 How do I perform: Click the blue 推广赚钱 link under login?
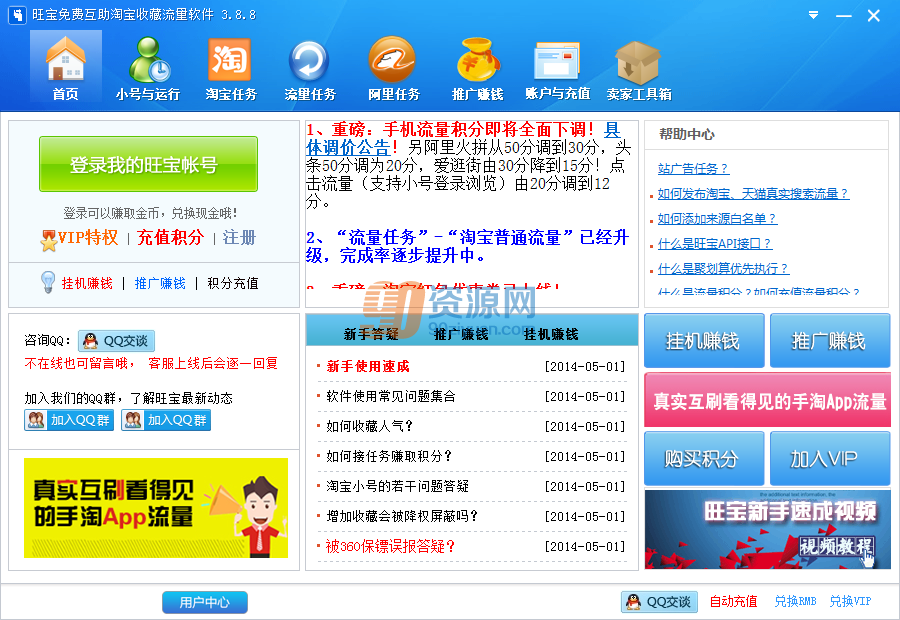click(160, 283)
